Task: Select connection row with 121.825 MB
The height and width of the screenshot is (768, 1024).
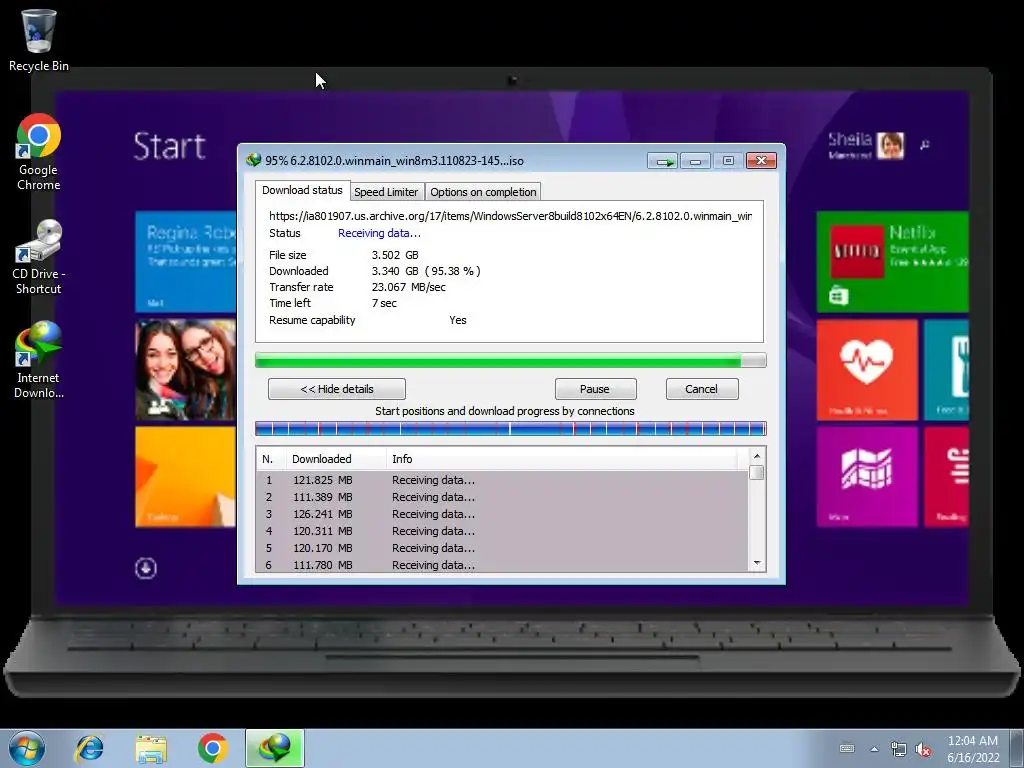Action: point(502,480)
